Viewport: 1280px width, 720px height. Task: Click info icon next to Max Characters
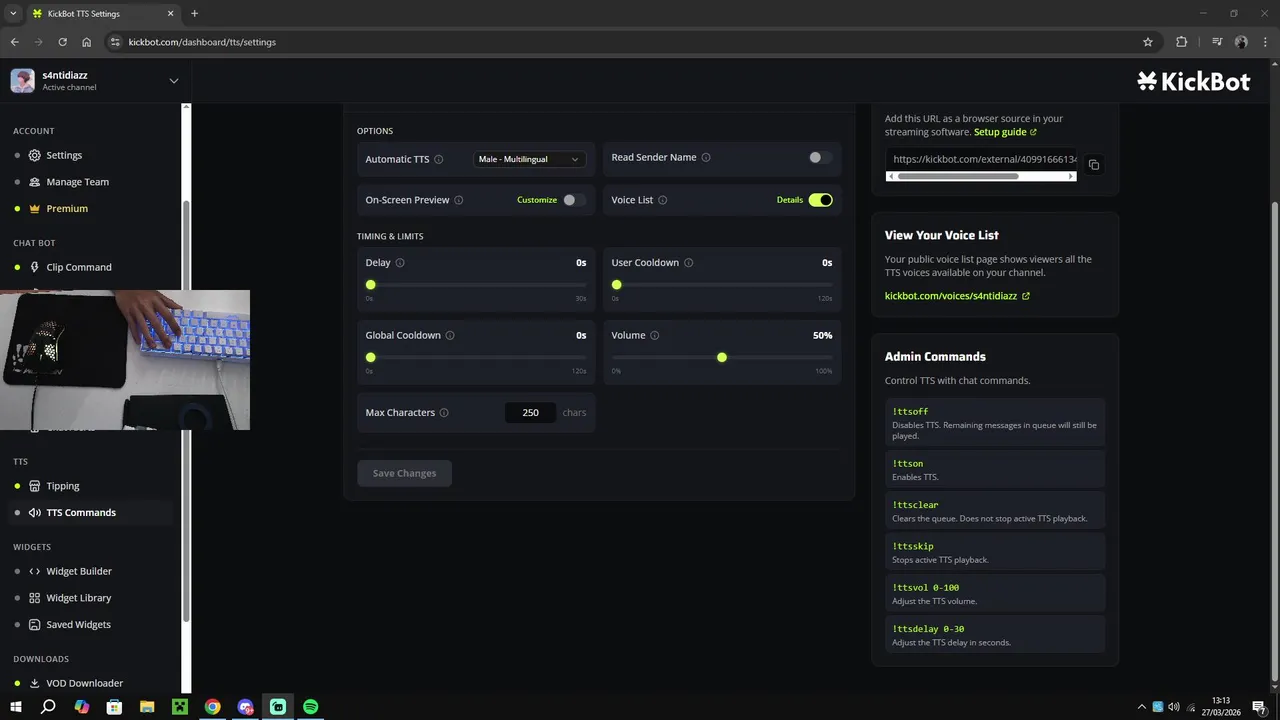tap(444, 412)
